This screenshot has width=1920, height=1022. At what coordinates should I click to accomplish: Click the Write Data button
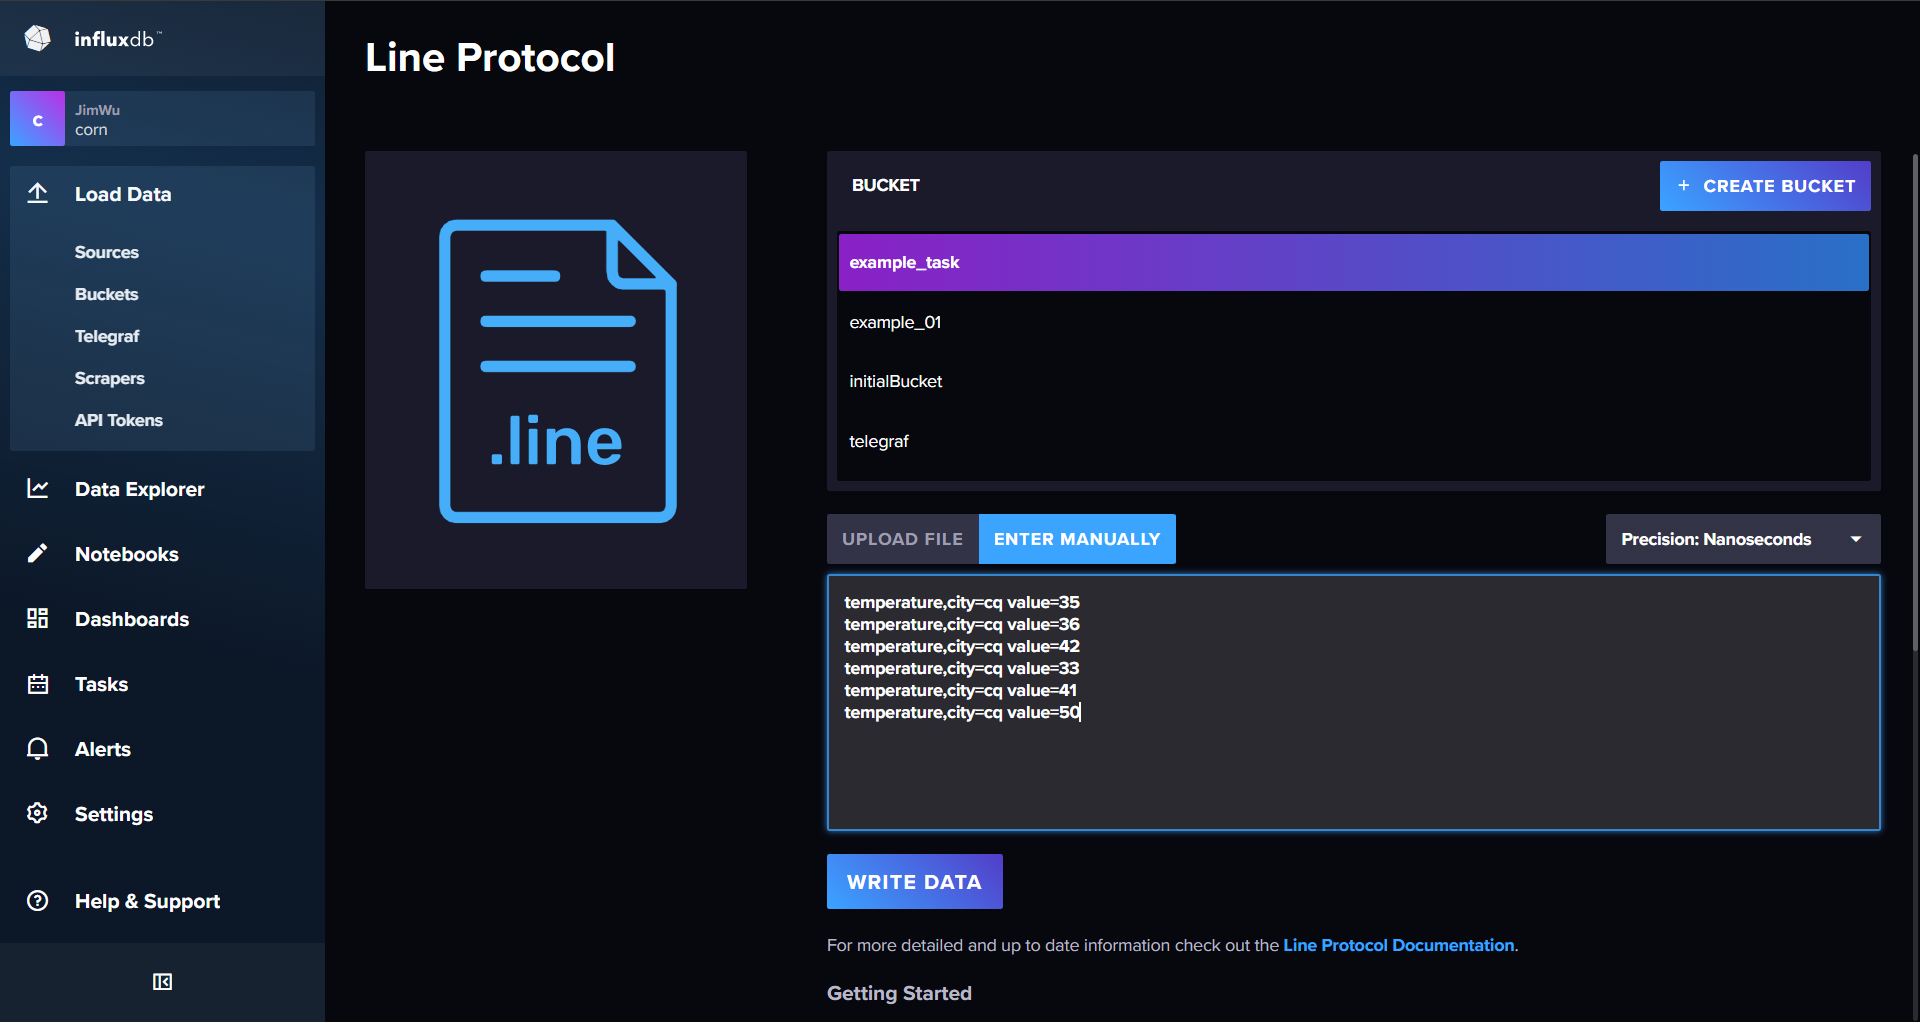pos(915,881)
